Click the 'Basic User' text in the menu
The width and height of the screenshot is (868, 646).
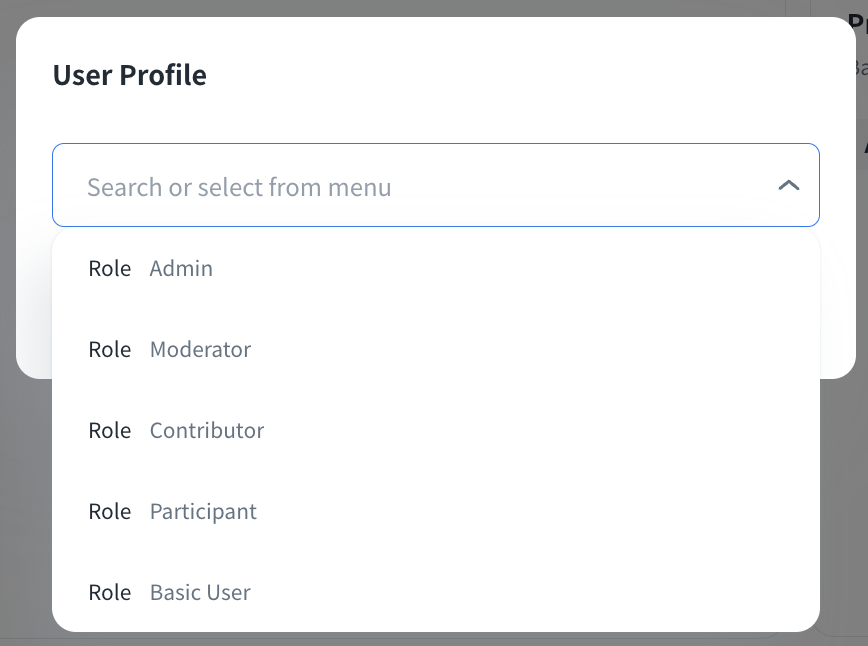[x=200, y=593]
